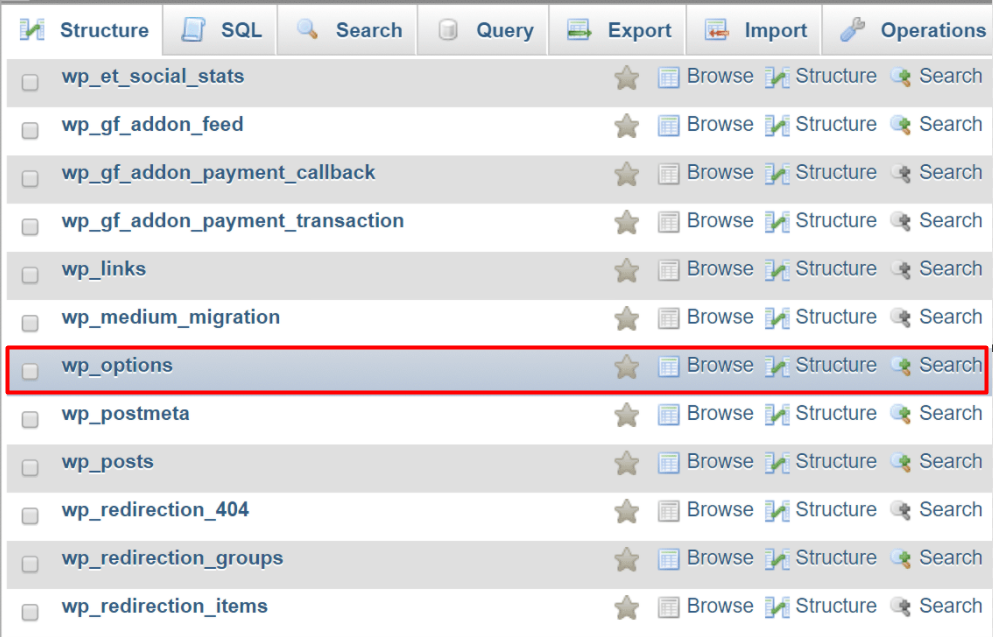Star the wp_gf_addon_feed table
Screen dimensions: 993x637
(626, 126)
